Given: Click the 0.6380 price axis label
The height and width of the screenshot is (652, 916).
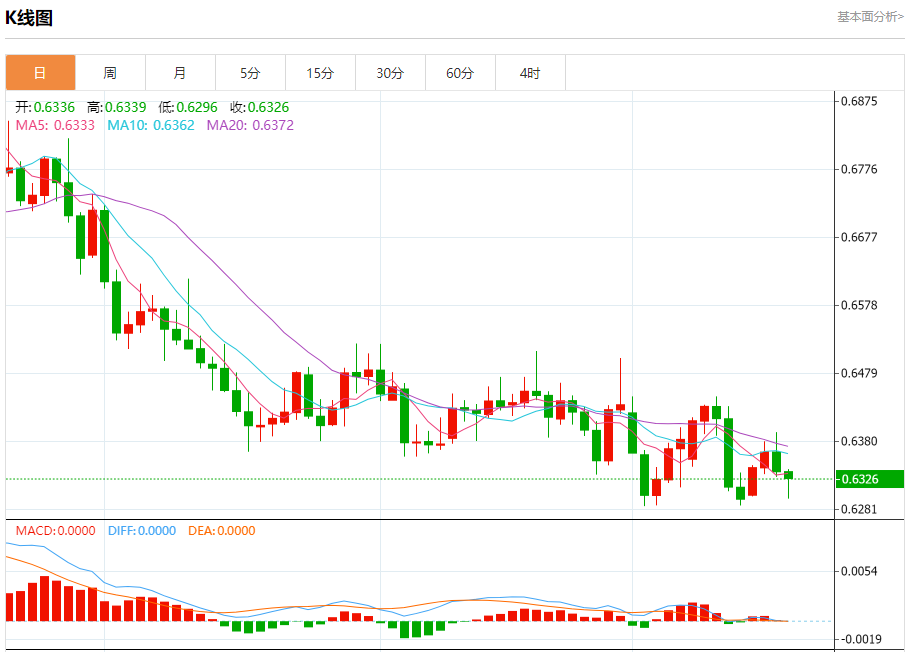Looking at the screenshot, I should pos(859,441).
